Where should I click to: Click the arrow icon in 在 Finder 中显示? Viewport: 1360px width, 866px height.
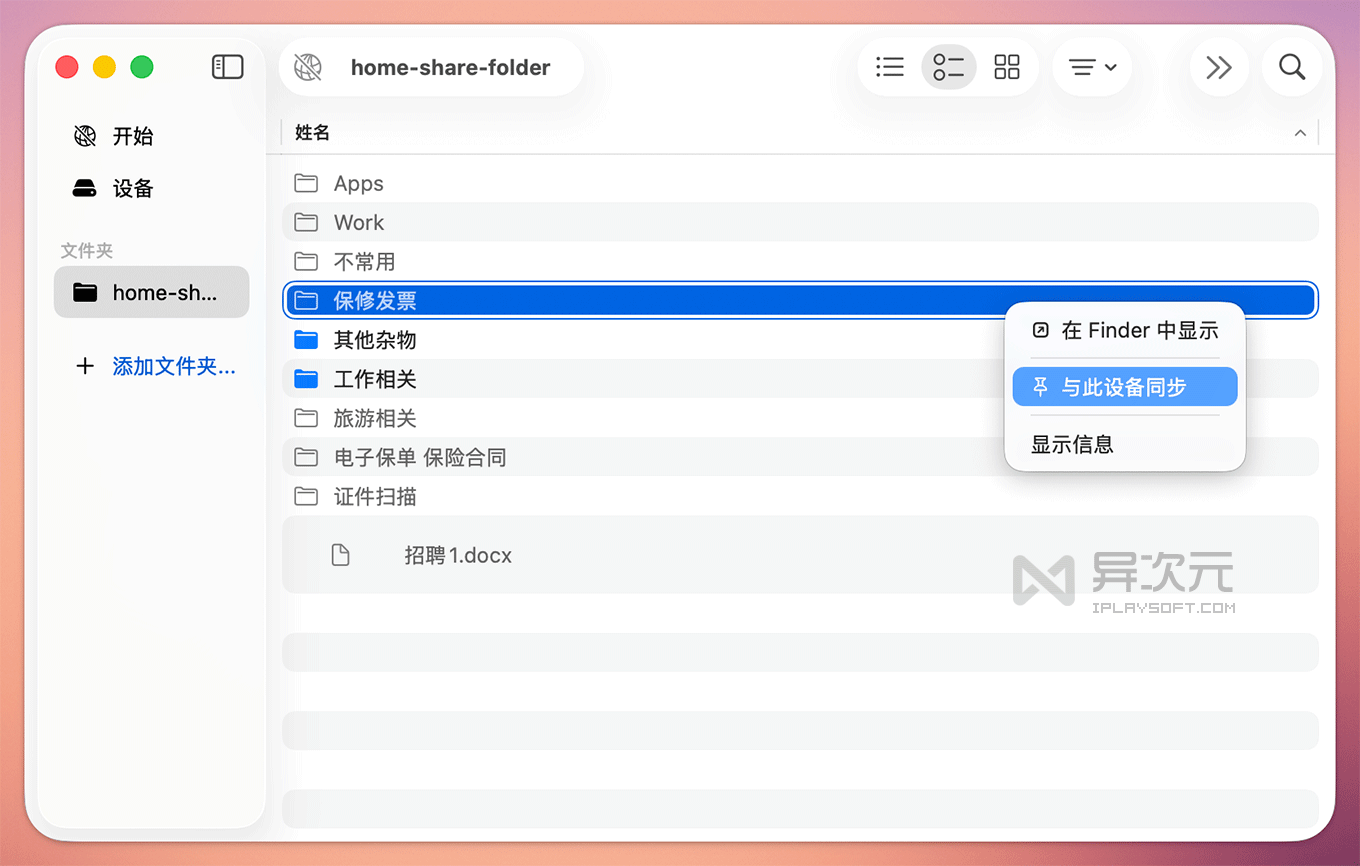[x=1041, y=330]
